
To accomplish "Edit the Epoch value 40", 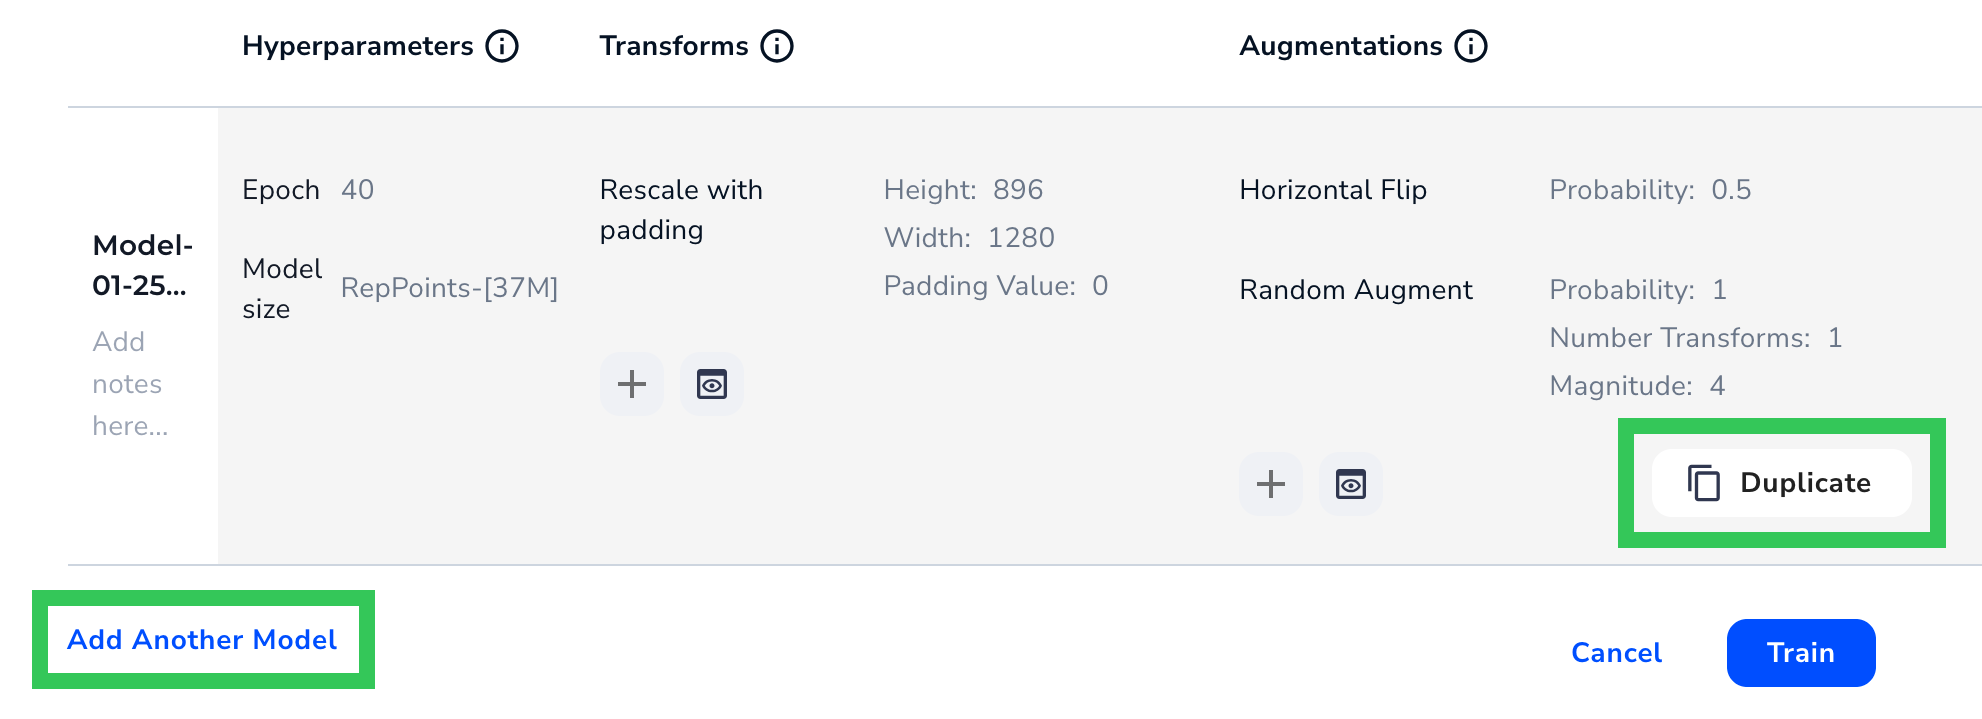I will pos(357,190).
